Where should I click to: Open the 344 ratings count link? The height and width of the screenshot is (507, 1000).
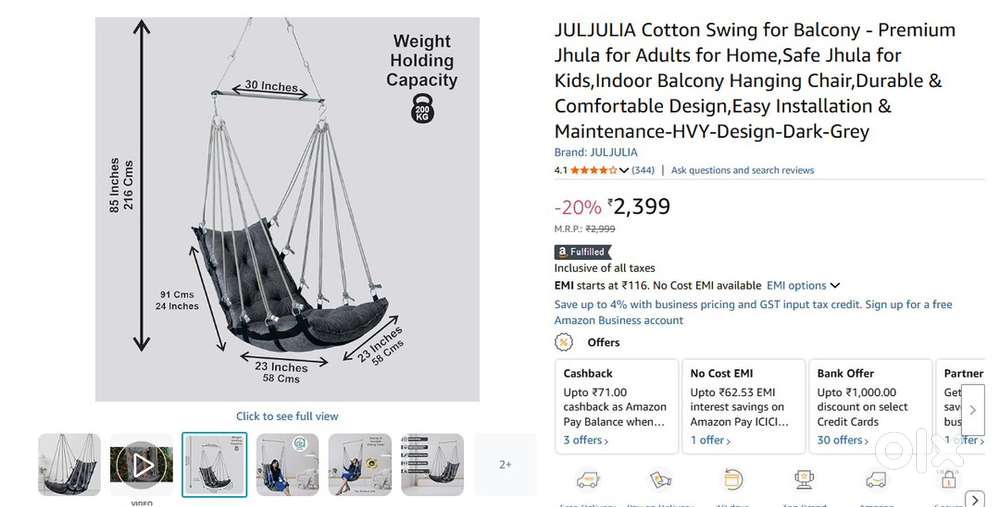(x=643, y=171)
